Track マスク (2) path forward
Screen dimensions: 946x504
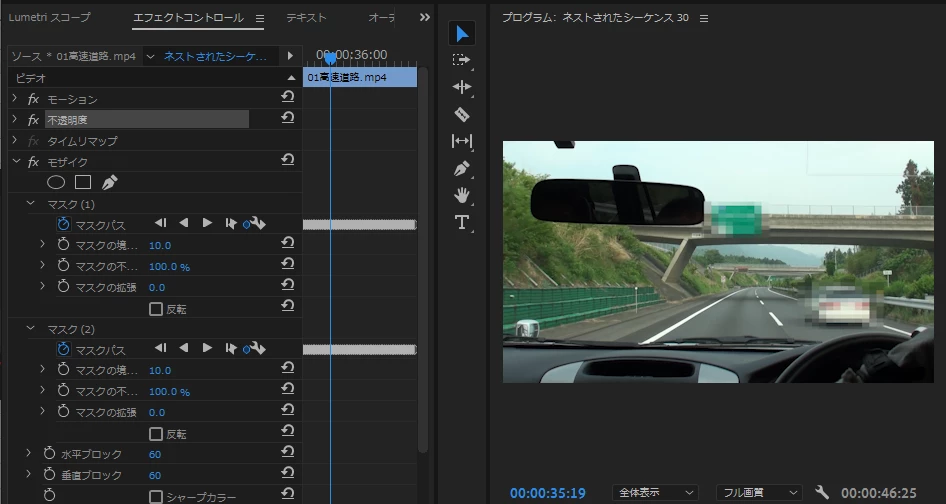(207, 348)
